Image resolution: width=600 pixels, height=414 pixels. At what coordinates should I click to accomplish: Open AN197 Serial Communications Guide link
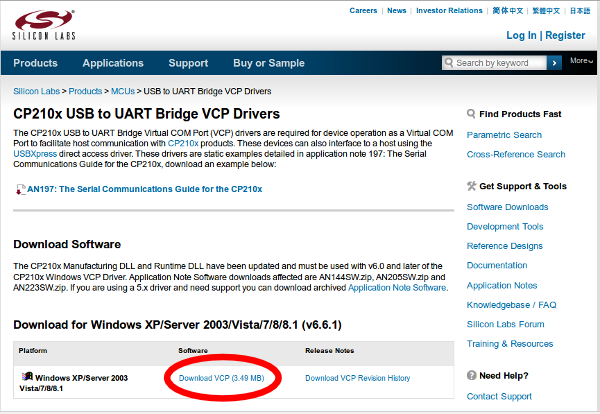pos(145,189)
